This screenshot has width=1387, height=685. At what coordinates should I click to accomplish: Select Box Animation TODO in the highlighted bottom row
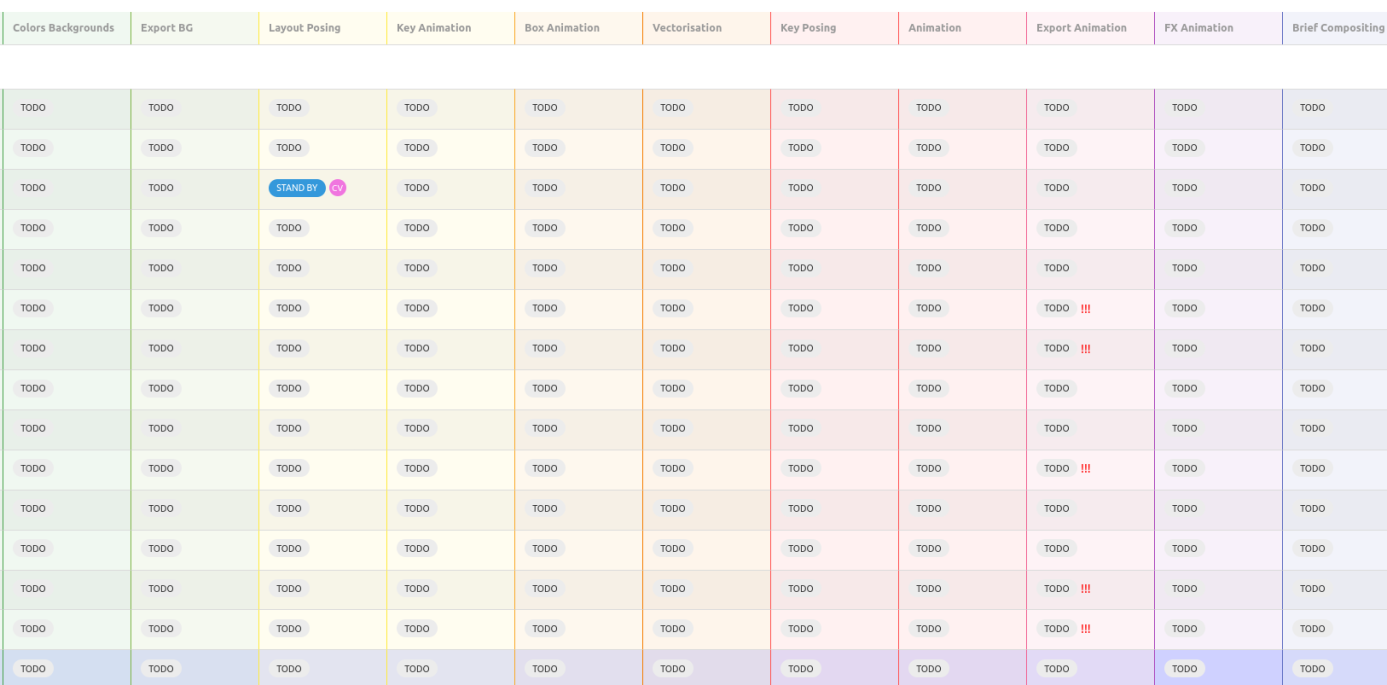pyautogui.click(x=545, y=669)
